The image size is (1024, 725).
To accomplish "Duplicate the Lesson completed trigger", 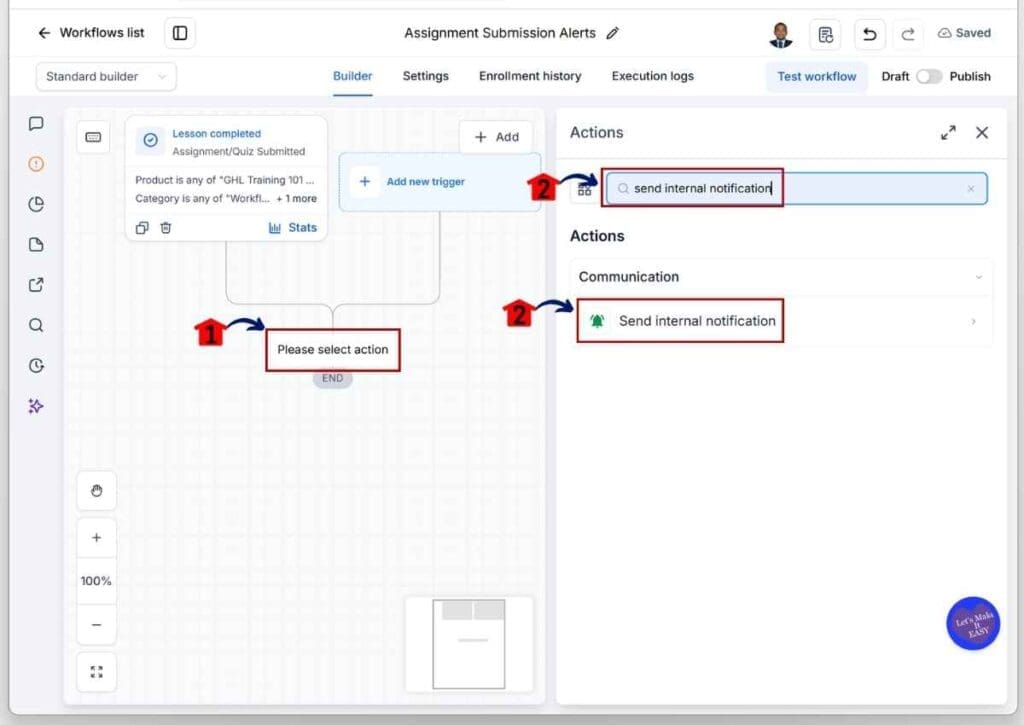I will tap(142, 228).
